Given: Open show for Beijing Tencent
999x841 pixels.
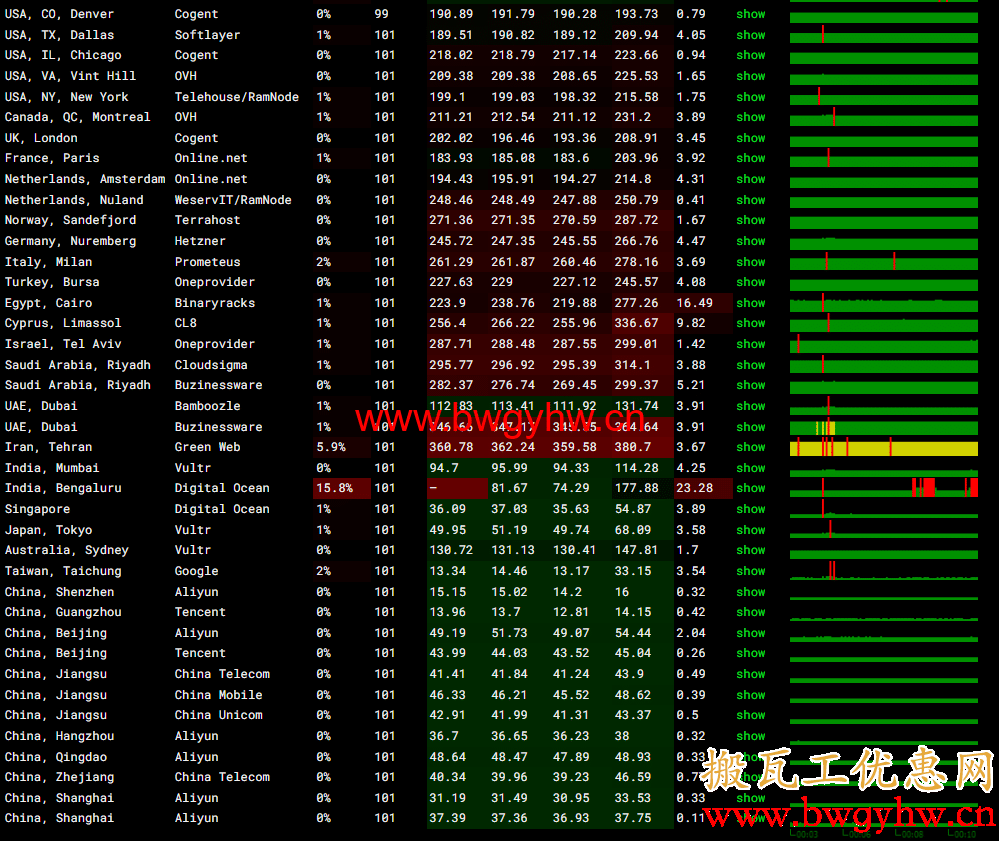Looking at the screenshot, I should tap(751, 653).
